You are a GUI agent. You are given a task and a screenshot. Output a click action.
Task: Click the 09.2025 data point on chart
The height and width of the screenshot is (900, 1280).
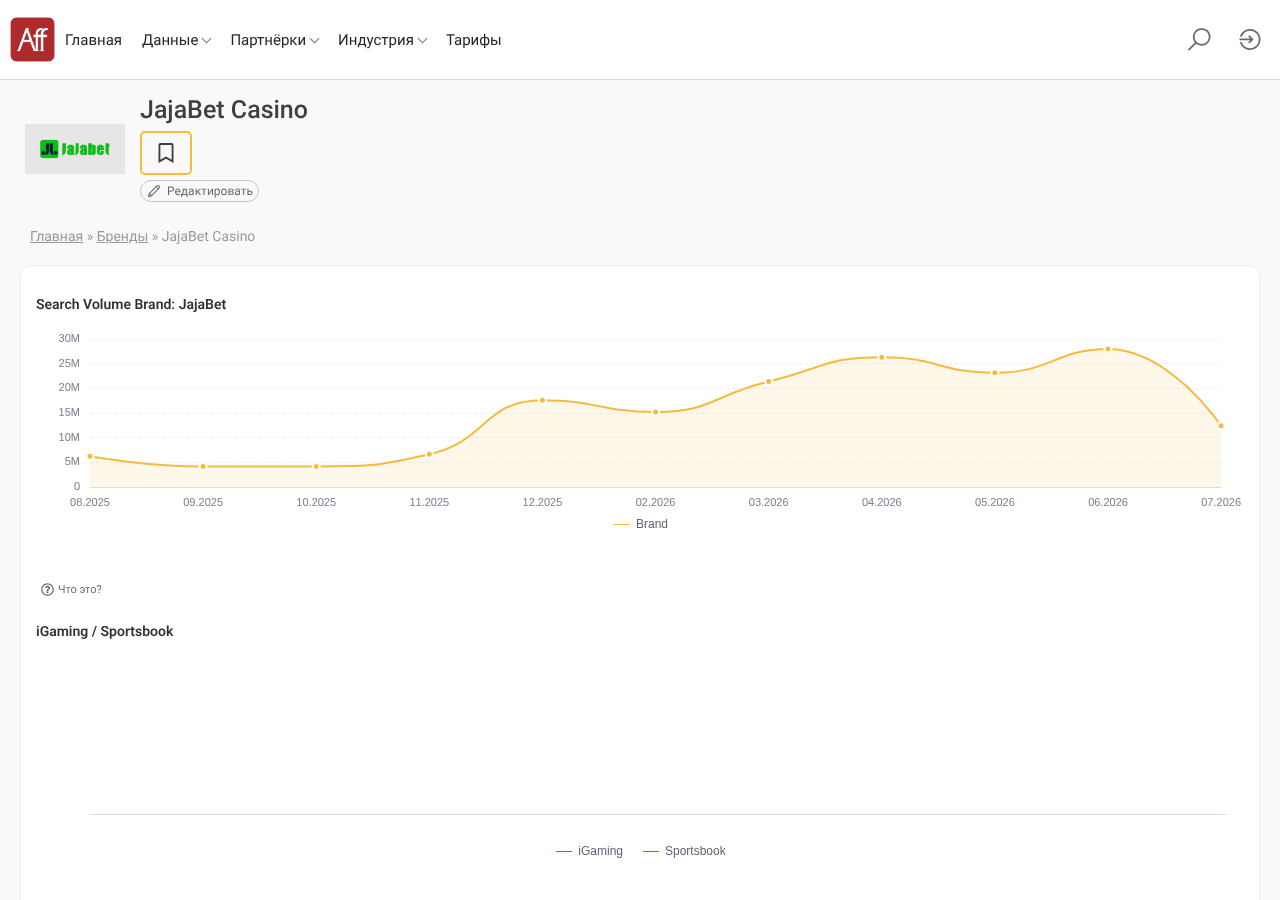[203, 466]
